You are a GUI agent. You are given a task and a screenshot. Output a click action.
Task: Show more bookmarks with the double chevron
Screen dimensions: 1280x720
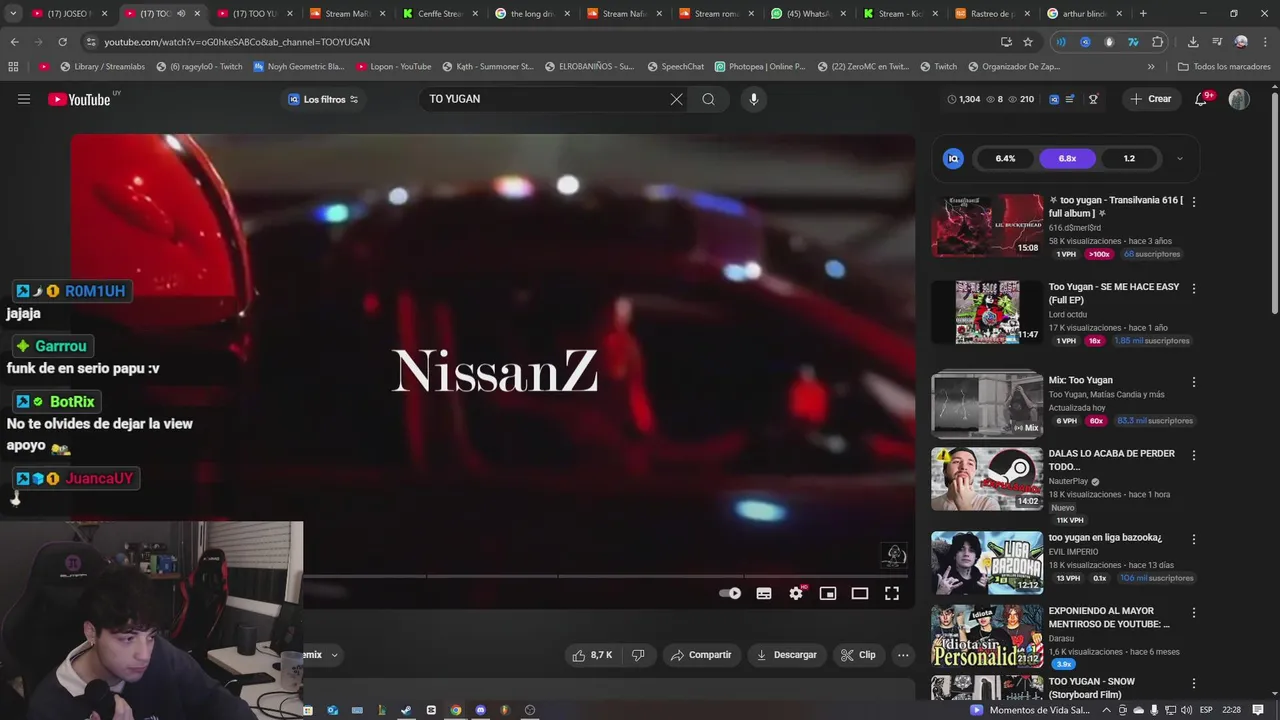1151,66
